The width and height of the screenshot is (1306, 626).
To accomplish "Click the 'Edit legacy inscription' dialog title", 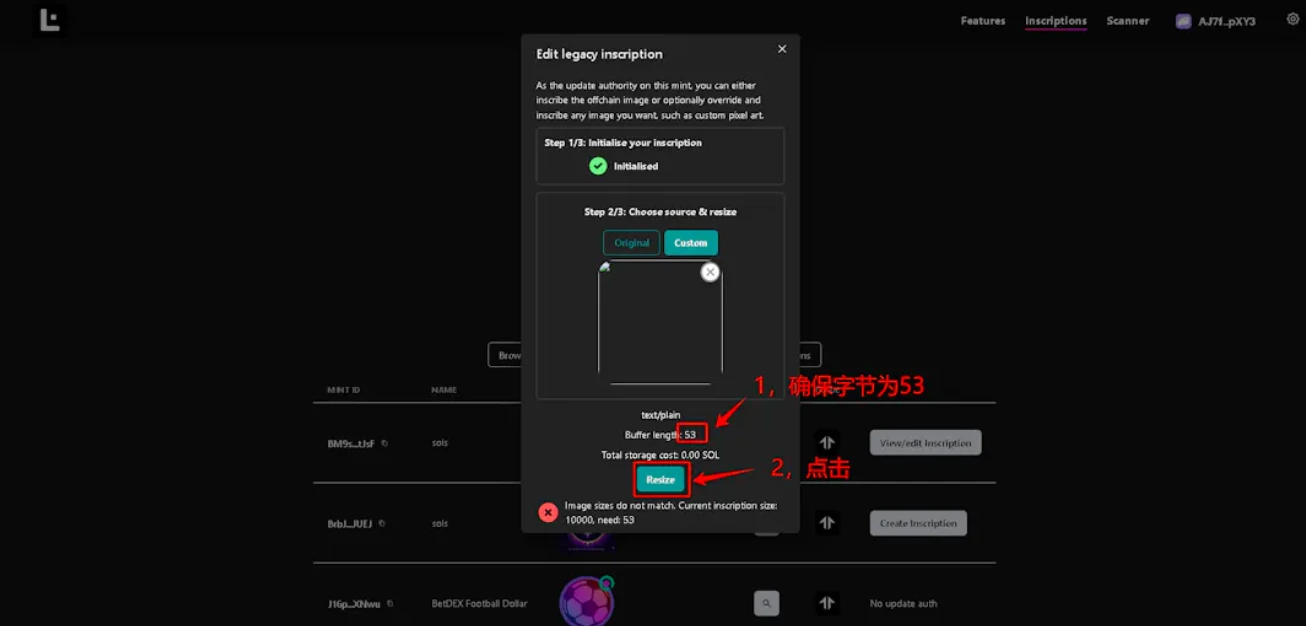I will [599, 54].
